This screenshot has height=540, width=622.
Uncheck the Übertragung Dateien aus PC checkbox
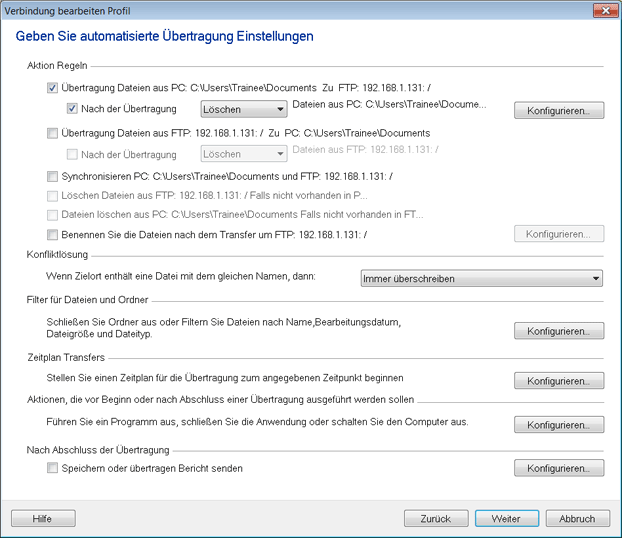53,88
